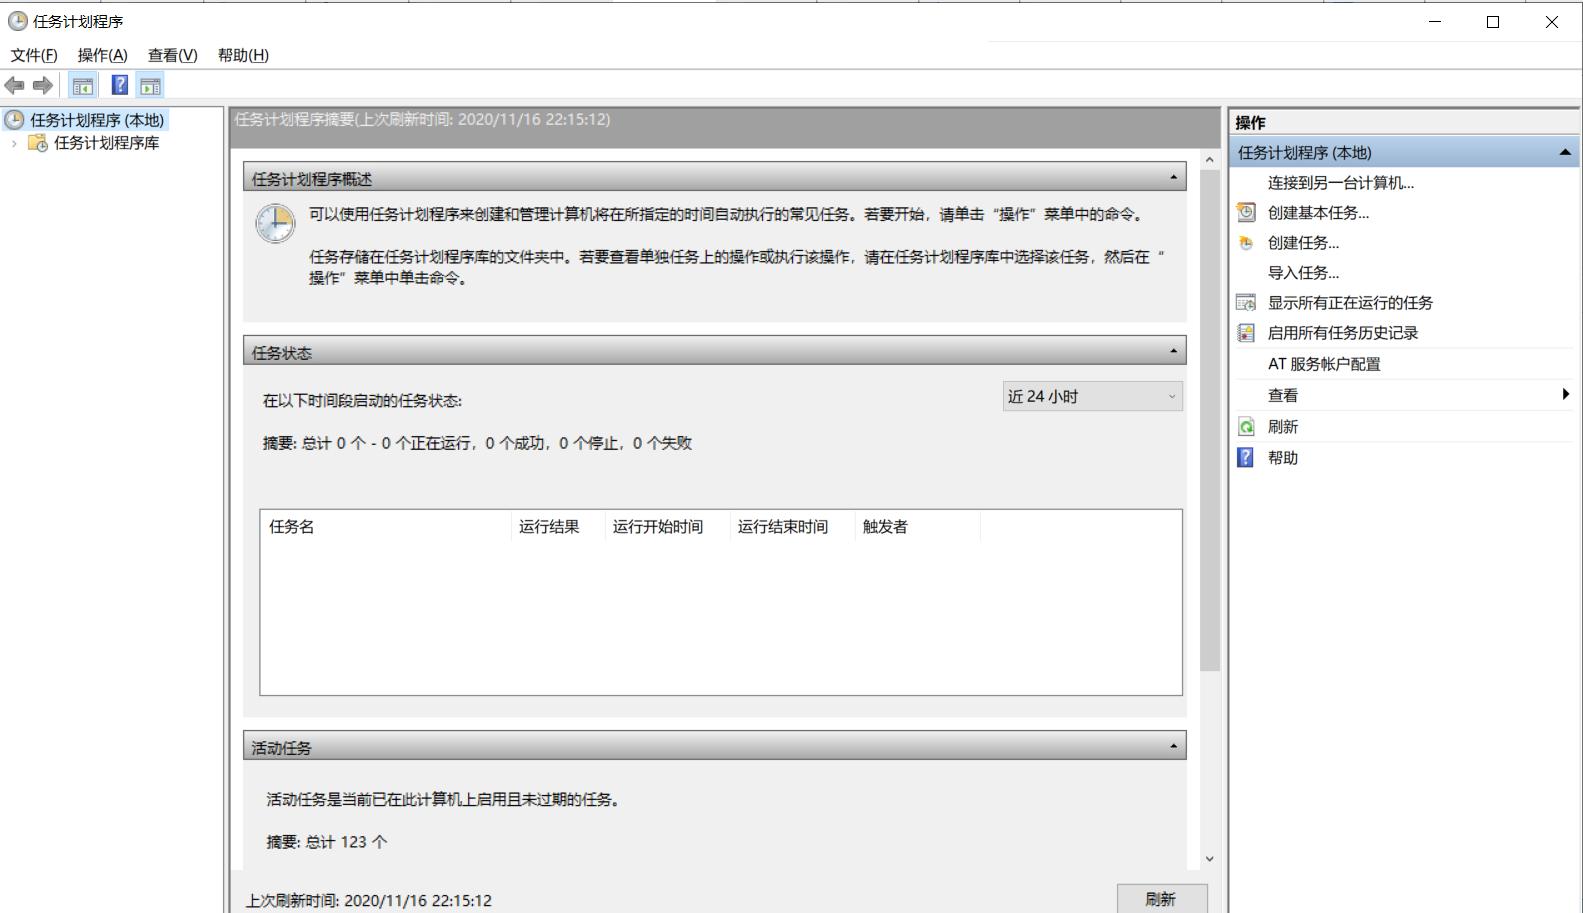Sort by the 运行结束时间 column header
Image resolution: width=1583 pixels, height=913 pixels.
[792, 527]
